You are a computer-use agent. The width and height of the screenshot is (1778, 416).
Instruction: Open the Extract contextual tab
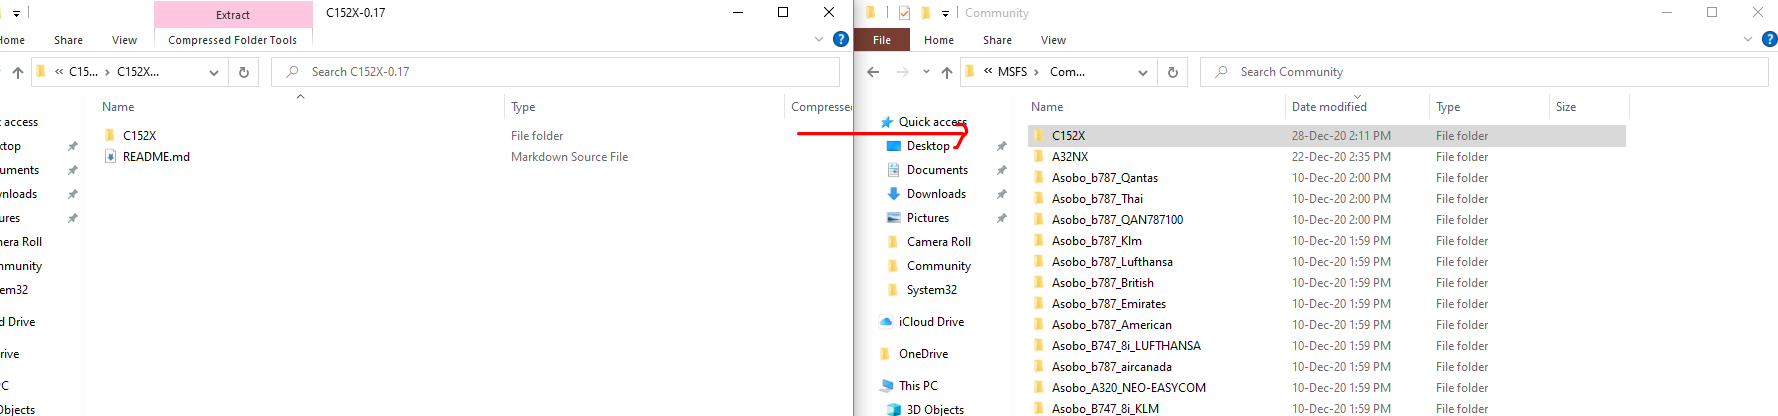[233, 15]
